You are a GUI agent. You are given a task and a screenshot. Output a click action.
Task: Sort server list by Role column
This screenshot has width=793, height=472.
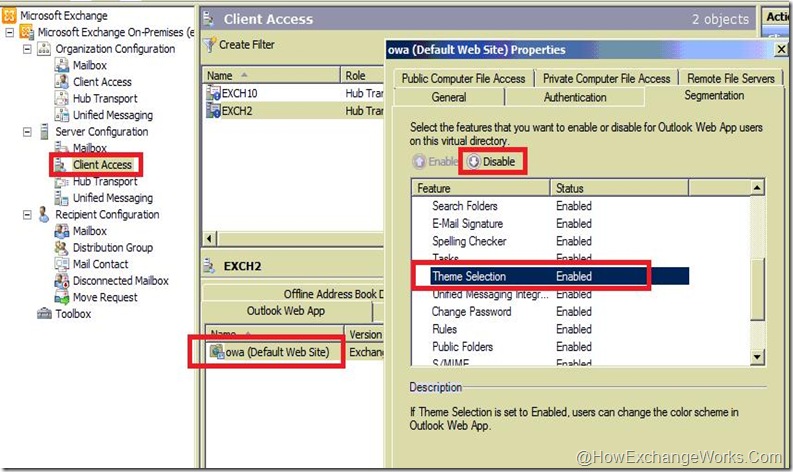coord(362,76)
